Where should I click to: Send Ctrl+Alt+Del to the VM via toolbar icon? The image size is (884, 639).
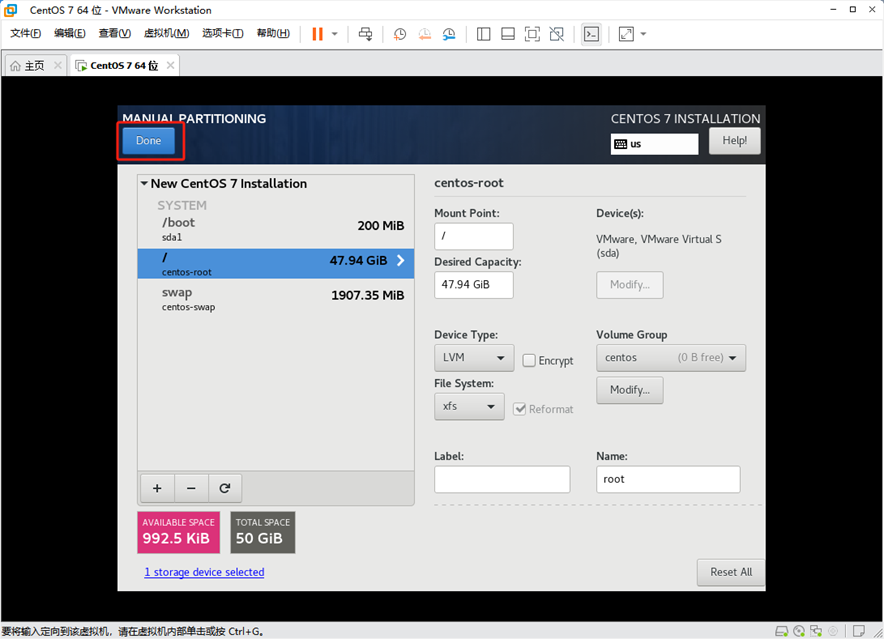(365, 34)
